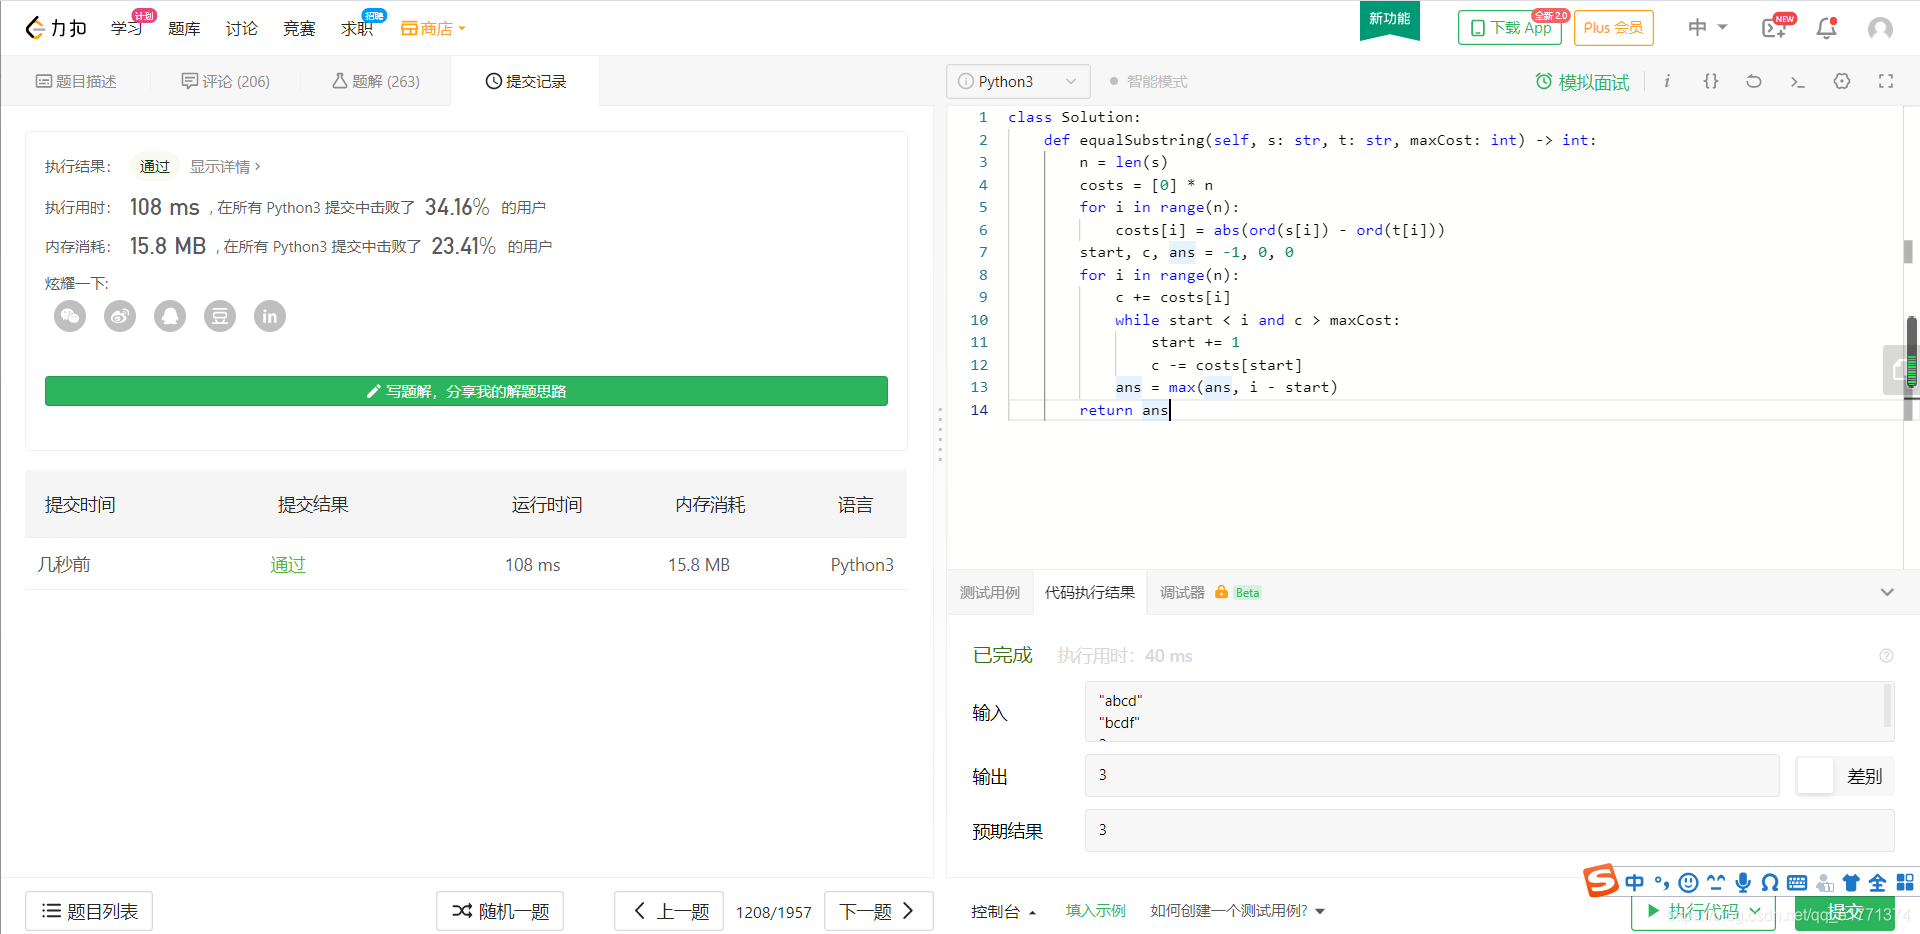The image size is (1920, 934).
Task: Select the 提交记录 tab
Action: click(525, 81)
